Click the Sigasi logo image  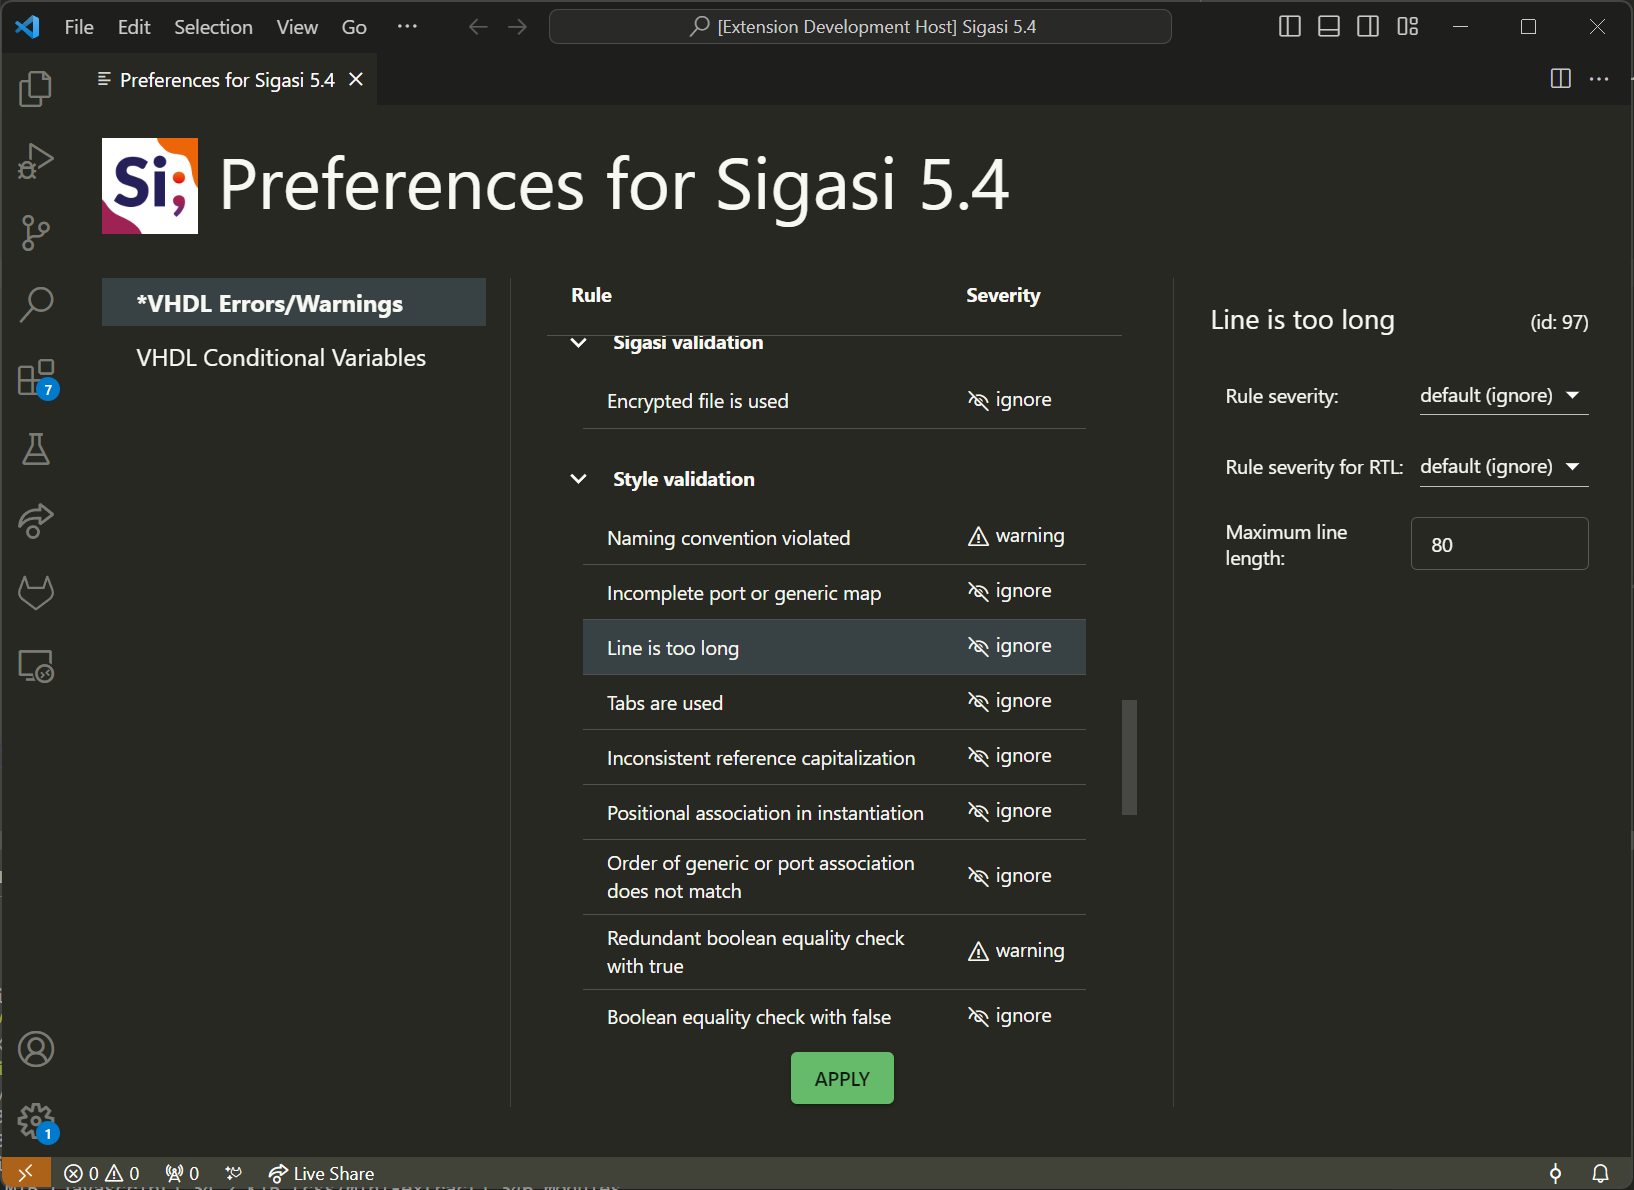coord(150,186)
